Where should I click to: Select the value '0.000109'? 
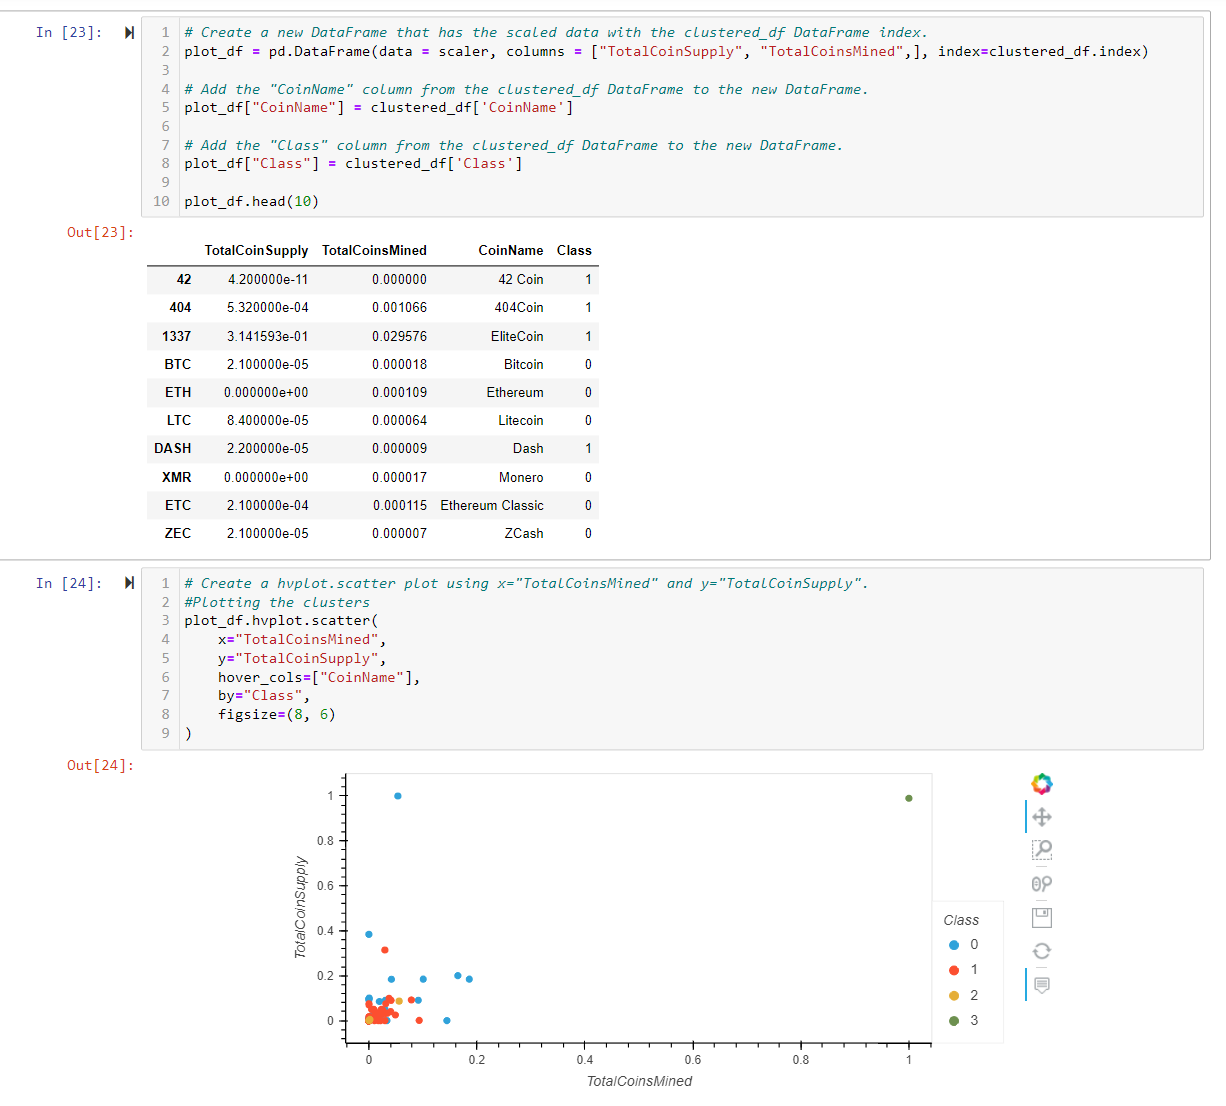399,393
